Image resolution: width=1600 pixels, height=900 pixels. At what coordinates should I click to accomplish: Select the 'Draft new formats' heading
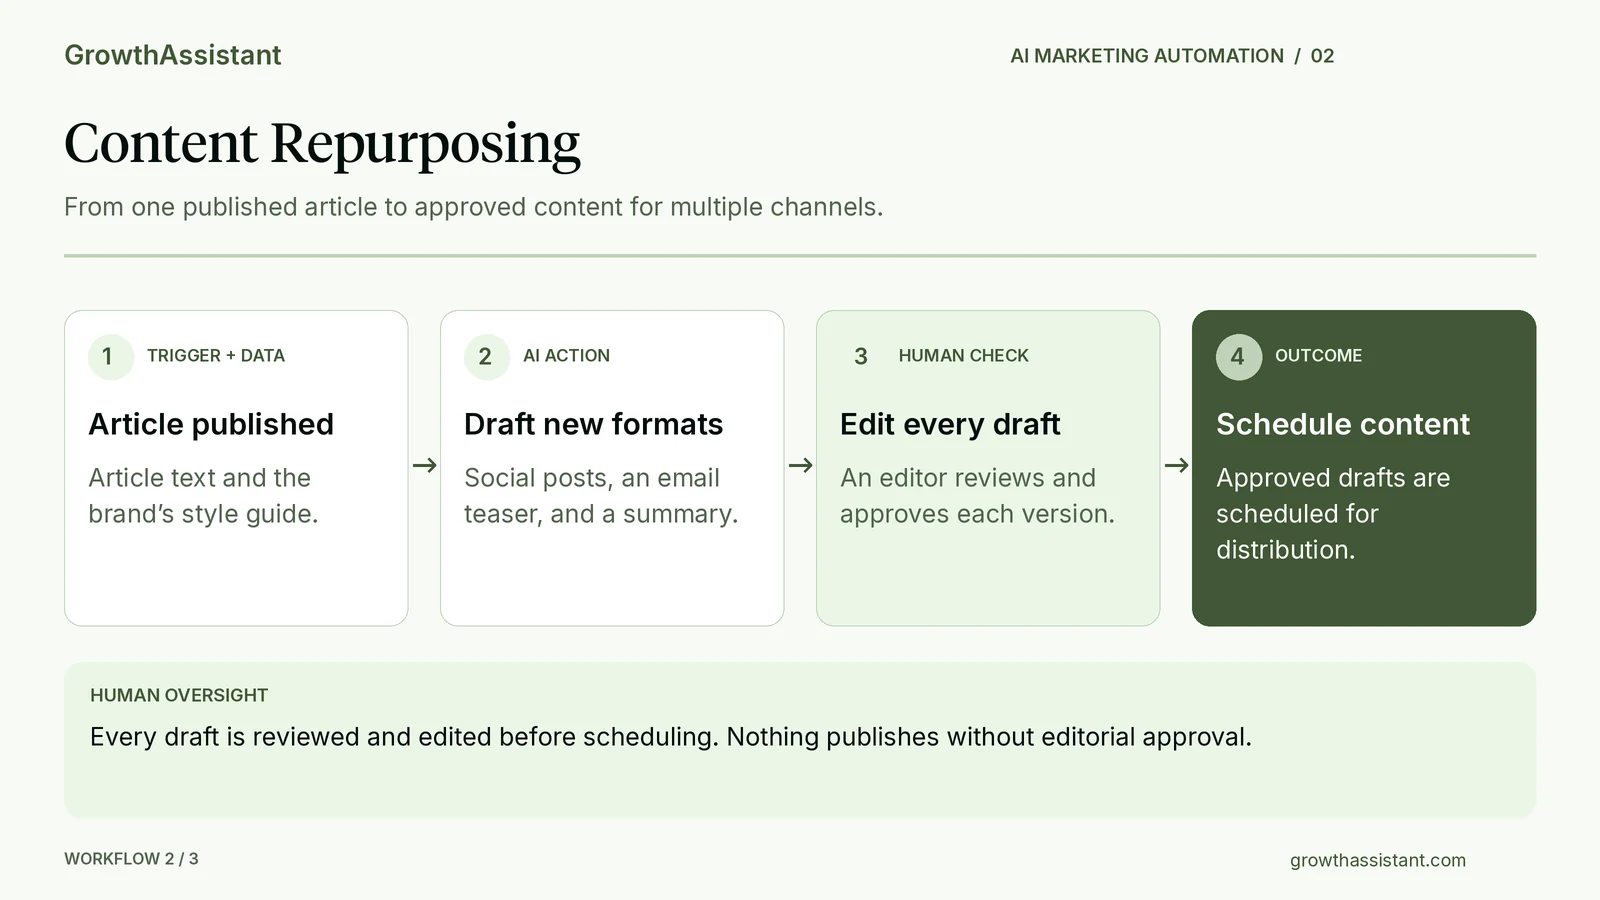593,424
